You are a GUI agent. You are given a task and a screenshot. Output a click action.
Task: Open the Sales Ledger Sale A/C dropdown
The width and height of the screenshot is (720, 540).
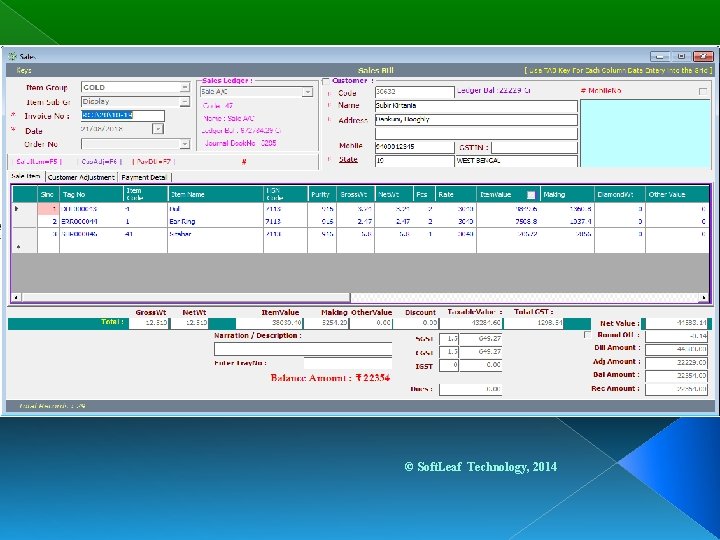click(x=307, y=92)
